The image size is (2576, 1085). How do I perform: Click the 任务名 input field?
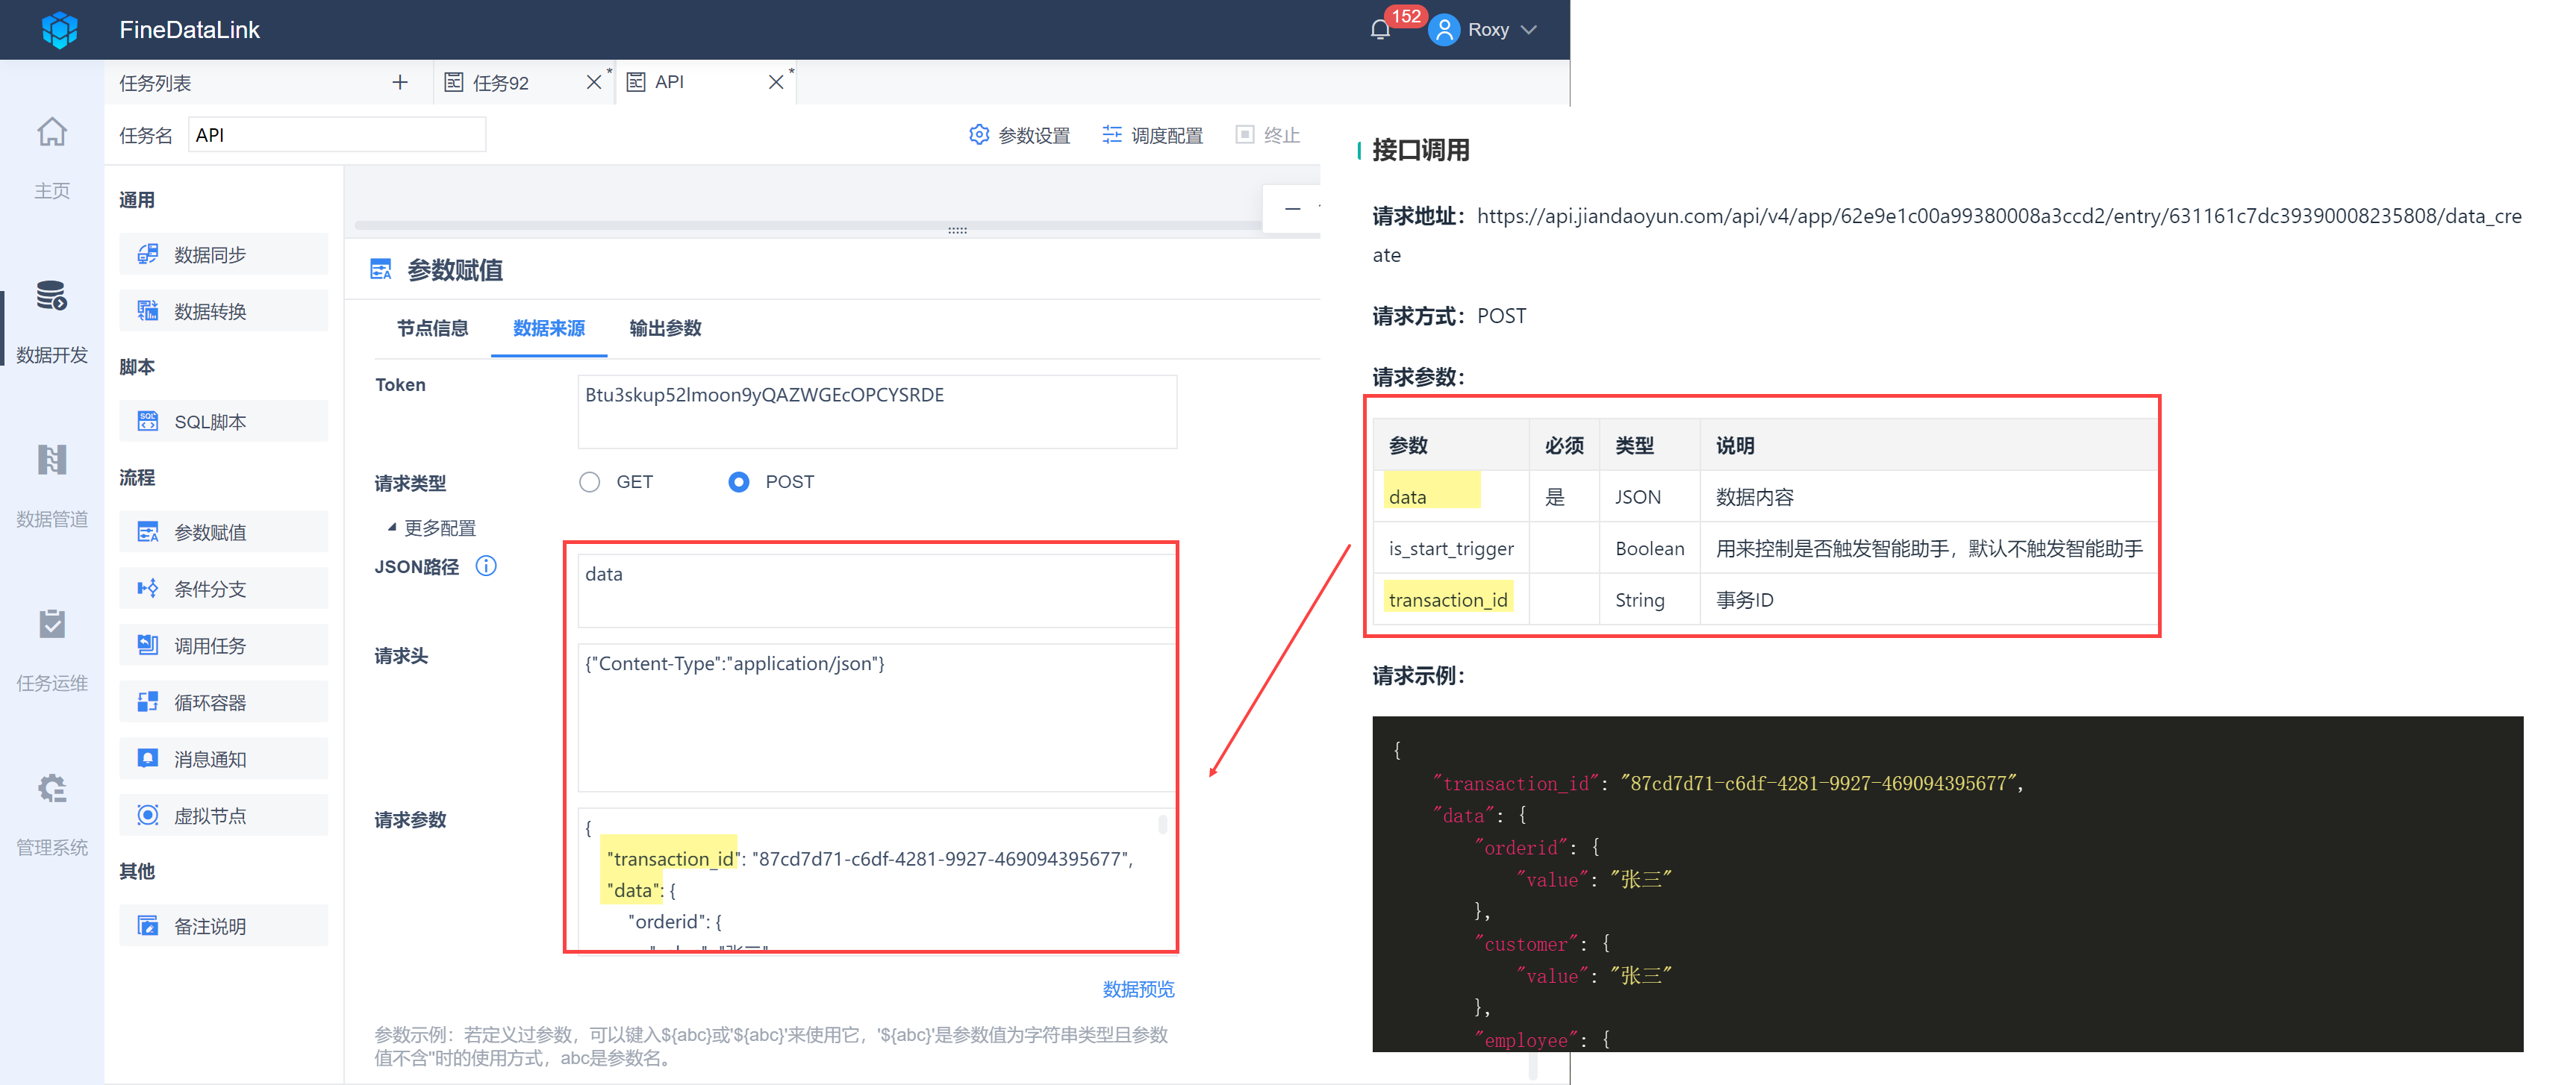pyautogui.click(x=337, y=135)
